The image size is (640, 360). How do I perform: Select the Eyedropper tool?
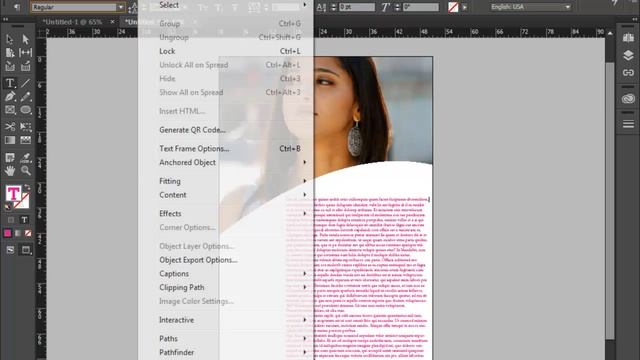point(26,158)
